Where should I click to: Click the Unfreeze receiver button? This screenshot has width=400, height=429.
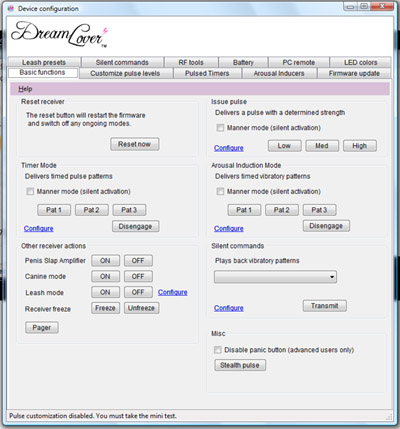(141, 308)
